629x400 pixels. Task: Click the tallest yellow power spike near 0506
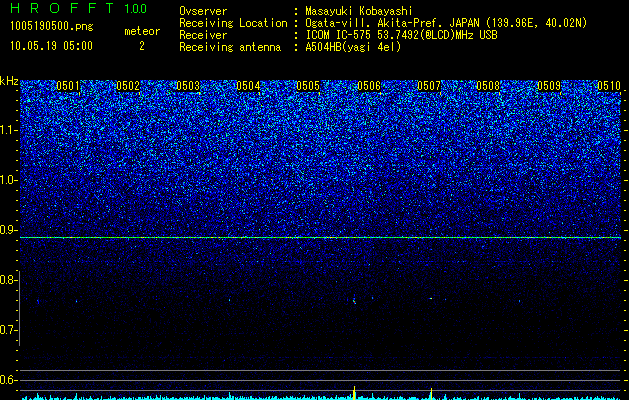(x=354, y=393)
